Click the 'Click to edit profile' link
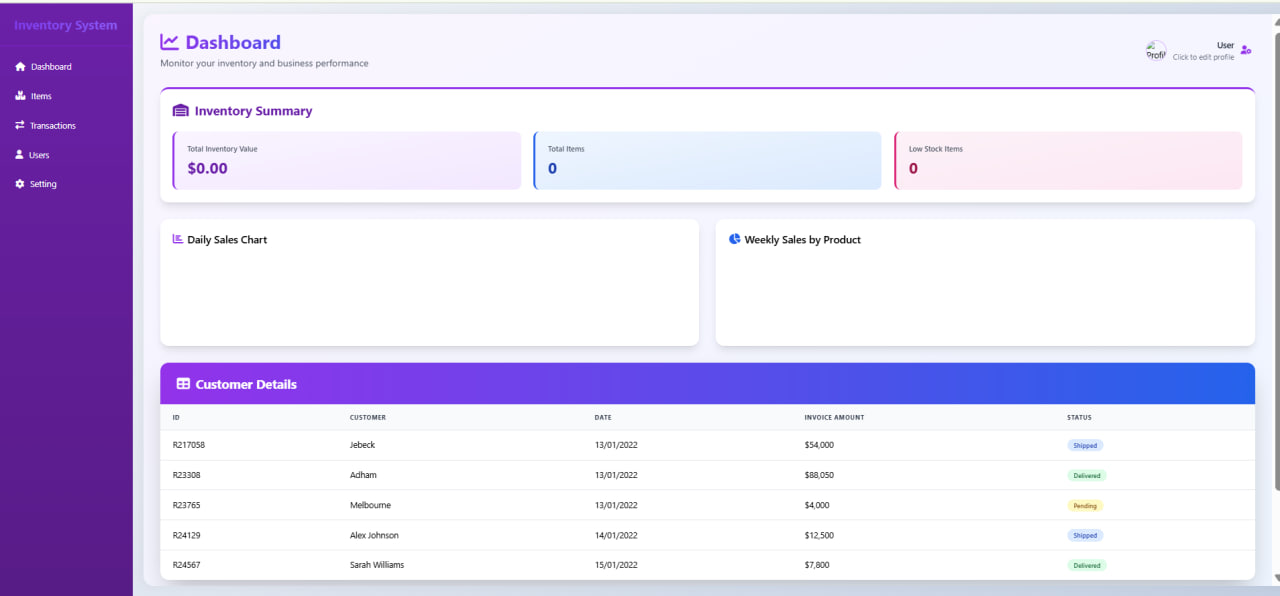The image size is (1280, 596). (x=1205, y=57)
